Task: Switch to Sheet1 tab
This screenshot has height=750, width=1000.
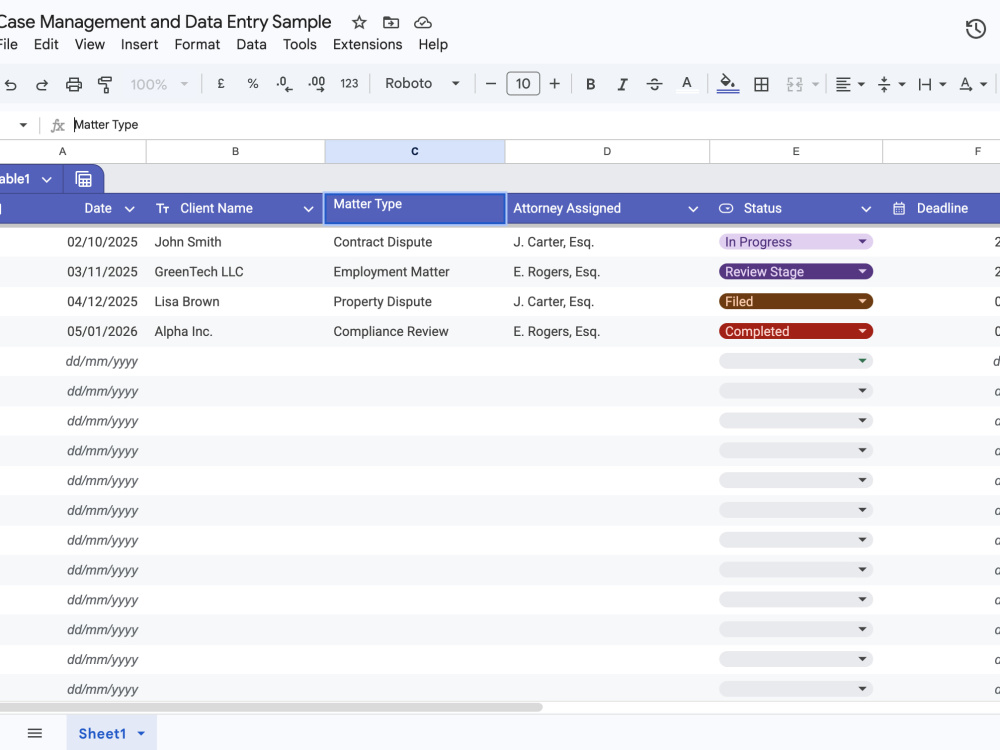Action: click(102, 733)
